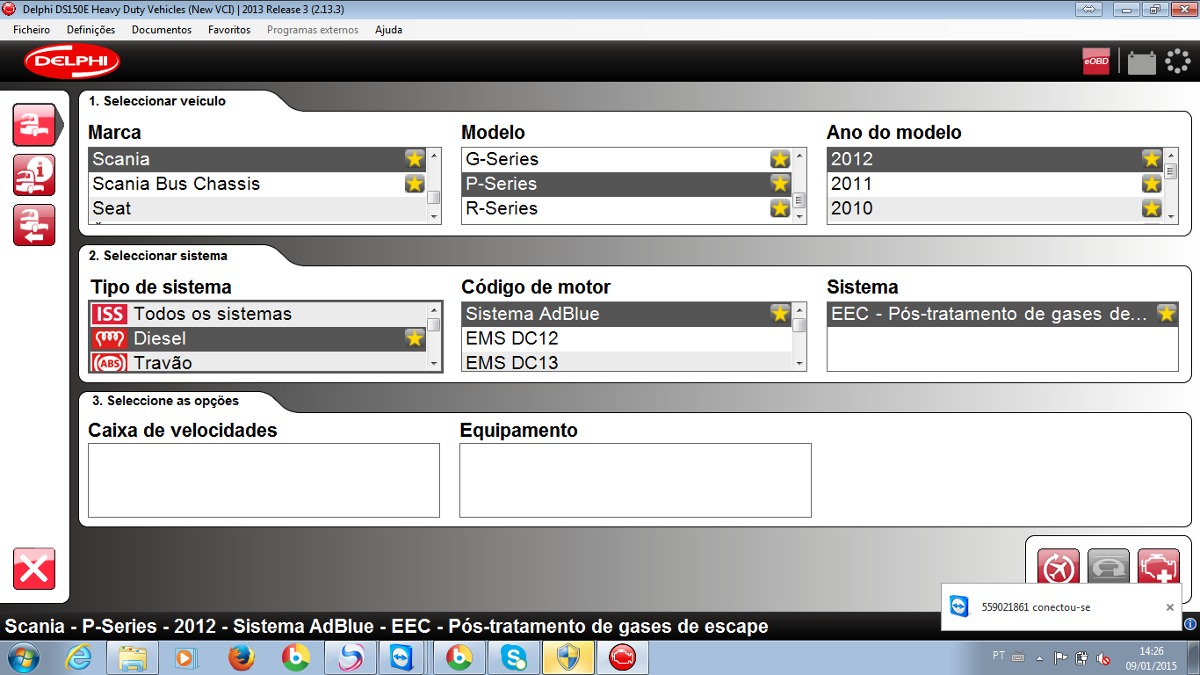1200x675 pixels.
Task: Open the Ficheiro menu
Action: pyautogui.click(x=32, y=30)
